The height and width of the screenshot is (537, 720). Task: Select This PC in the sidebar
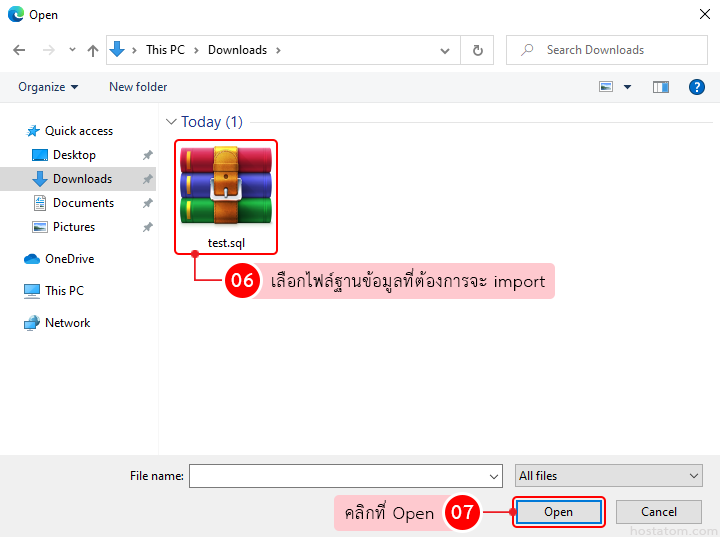64,291
